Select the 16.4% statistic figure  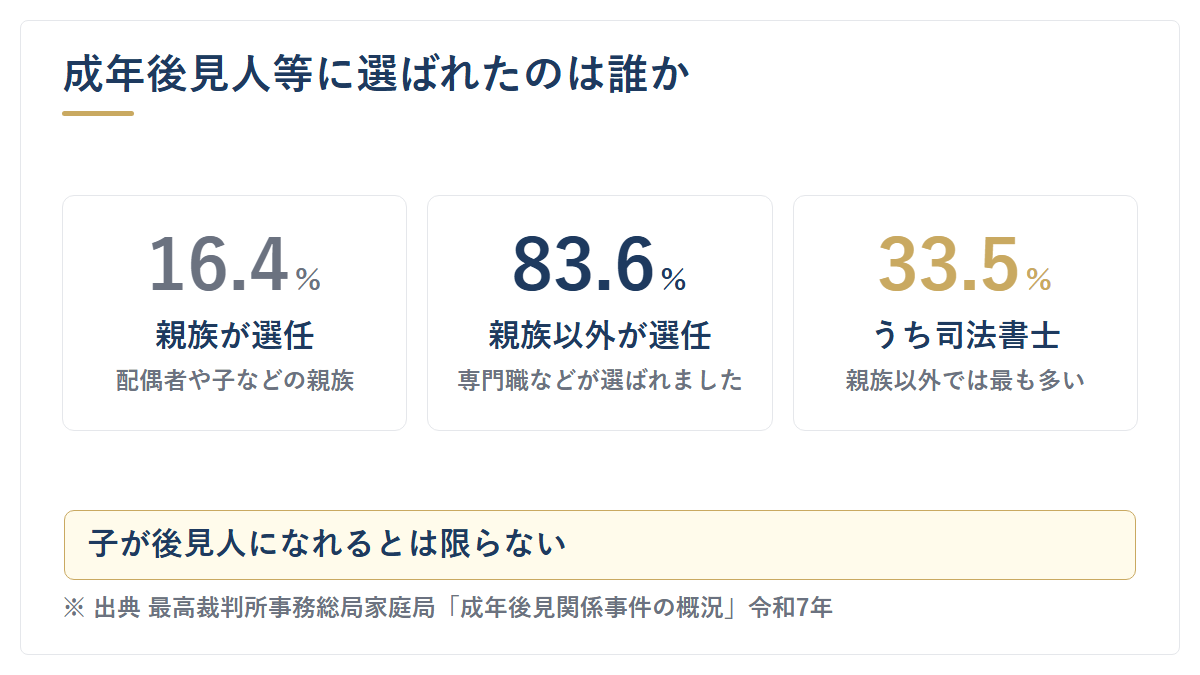tap(235, 265)
